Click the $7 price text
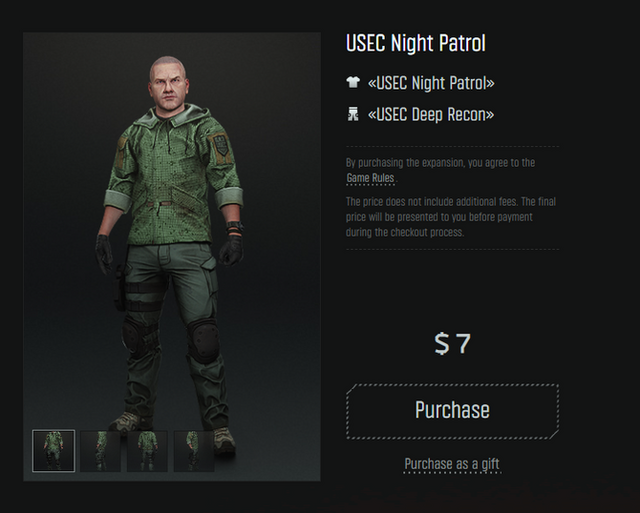This screenshot has height=513, width=640. click(452, 344)
